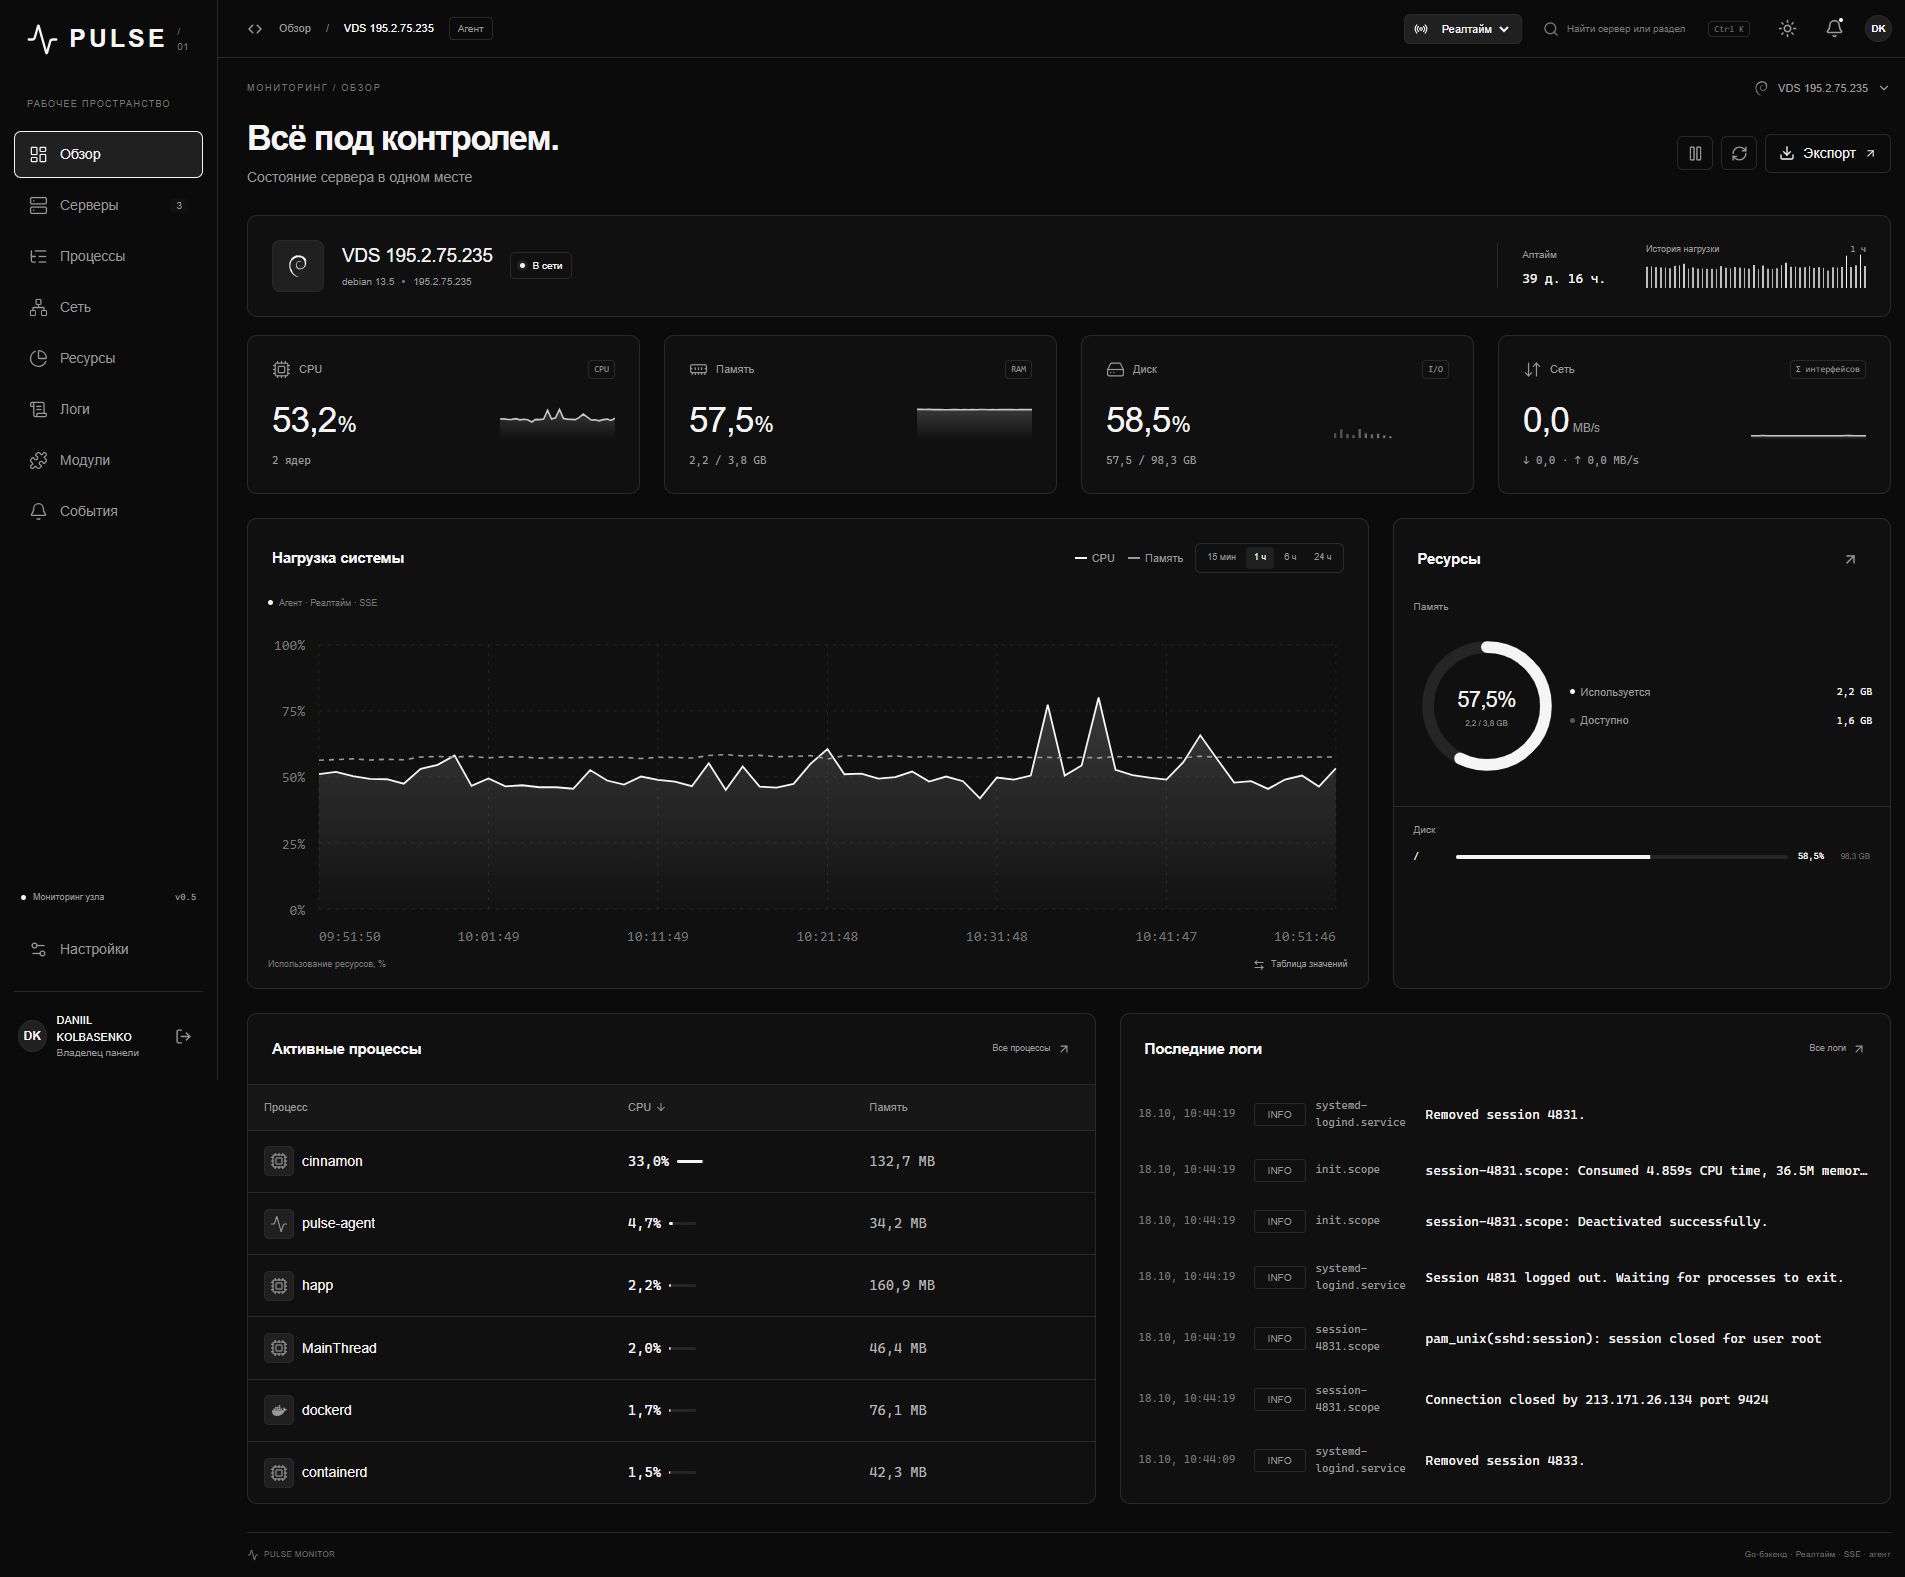Screen dimensions: 1905x1577
Task: Open the Resources panel arrow icon
Action: click(x=1850, y=560)
